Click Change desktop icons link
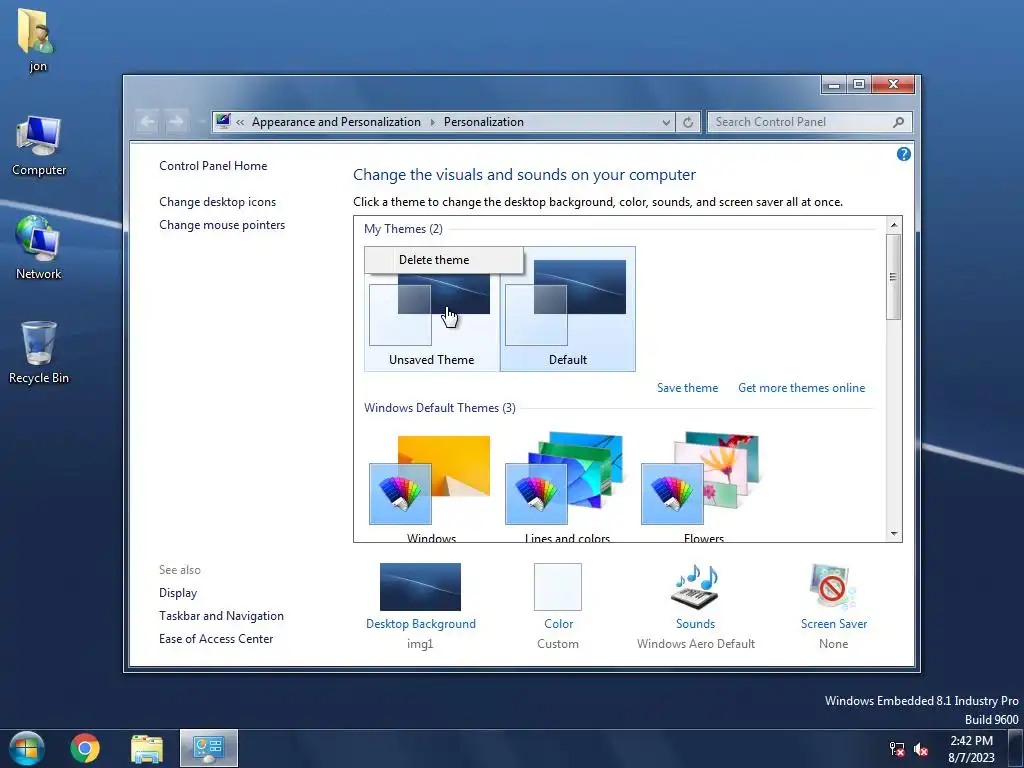This screenshot has width=1024, height=768. 217,202
